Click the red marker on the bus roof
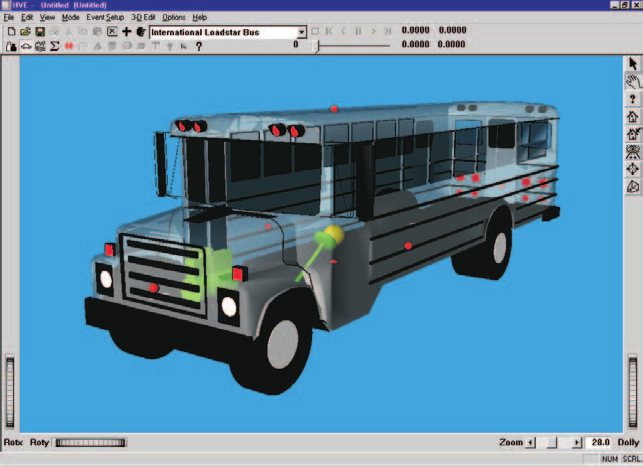643x467 pixels. [x=334, y=109]
